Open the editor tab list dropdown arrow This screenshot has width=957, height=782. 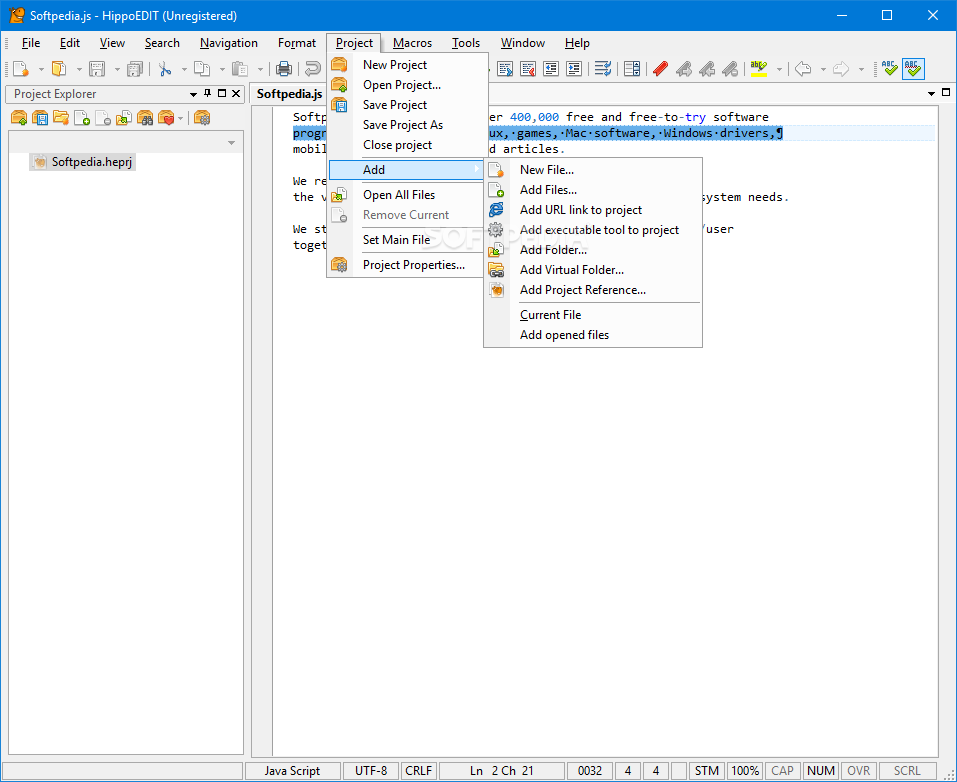coord(931,93)
